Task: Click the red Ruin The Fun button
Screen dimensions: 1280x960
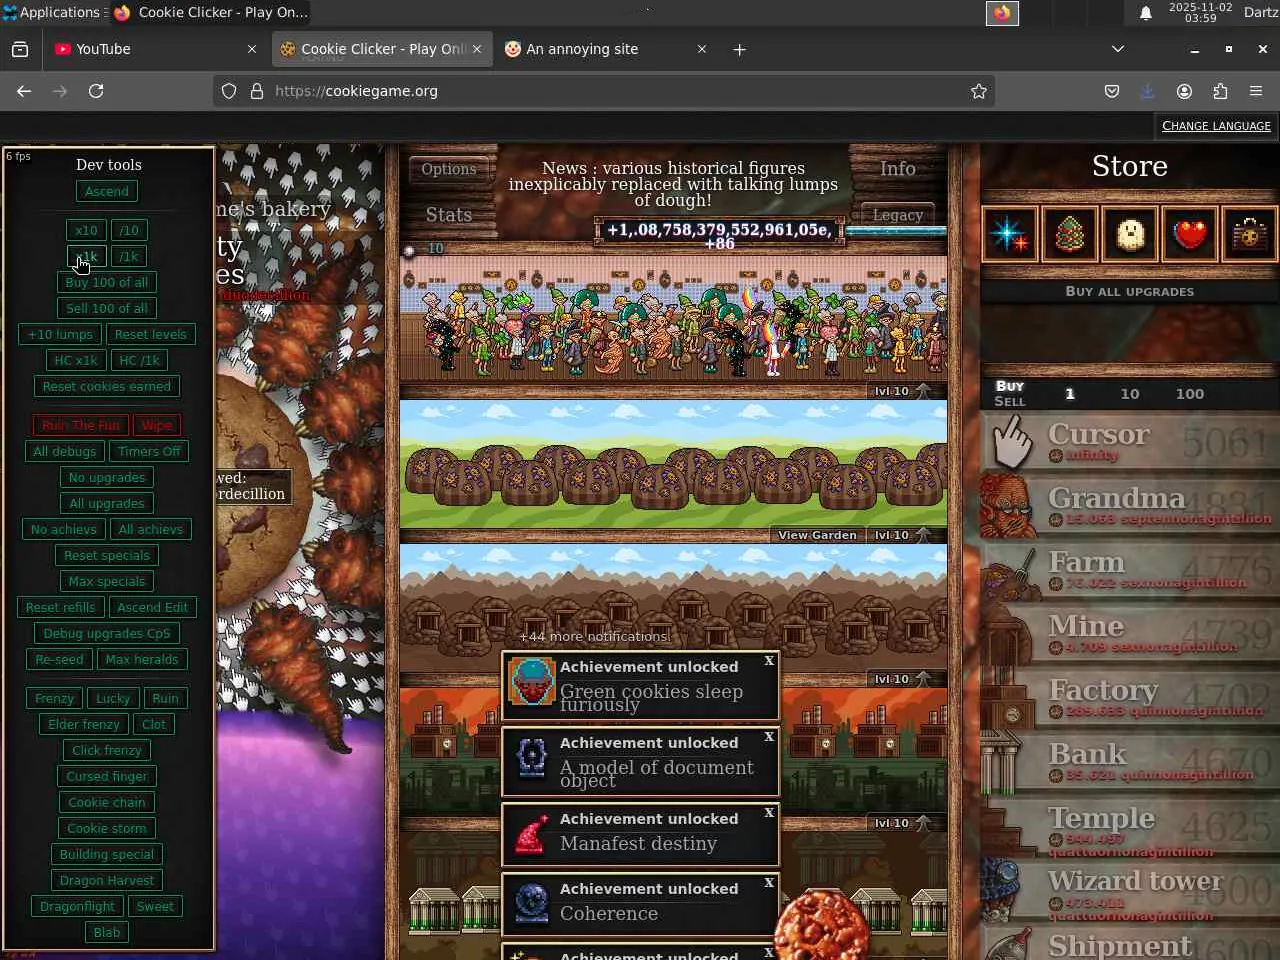Action: click(x=80, y=425)
